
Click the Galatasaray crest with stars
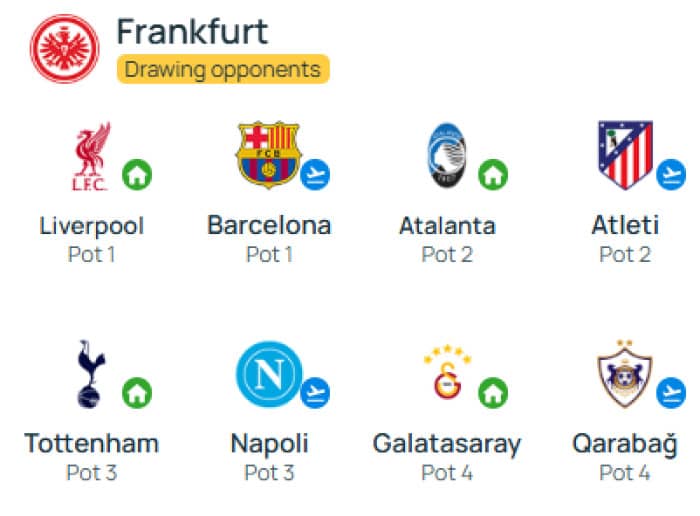click(x=447, y=371)
